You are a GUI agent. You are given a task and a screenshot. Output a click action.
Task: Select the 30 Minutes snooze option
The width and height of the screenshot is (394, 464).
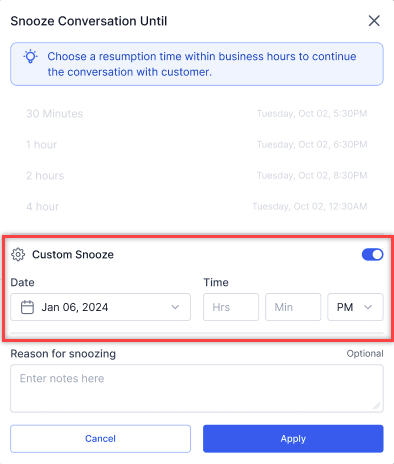click(197, 114)
